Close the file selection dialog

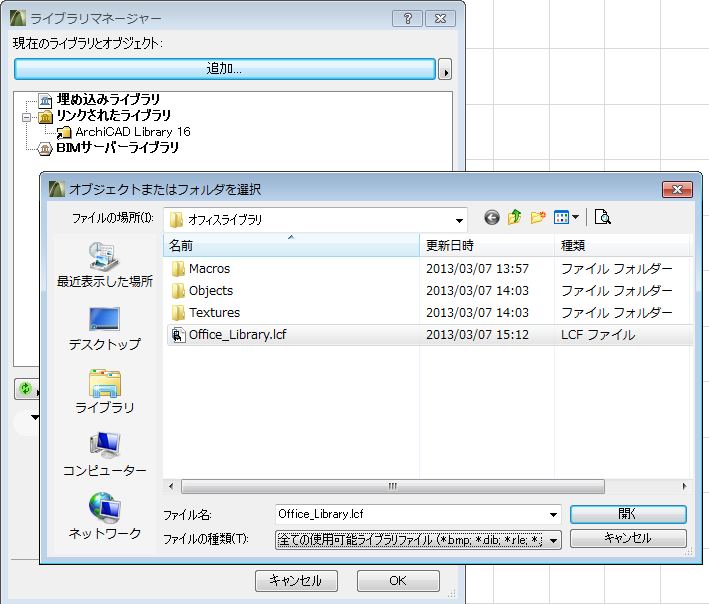tap(677, 189)
